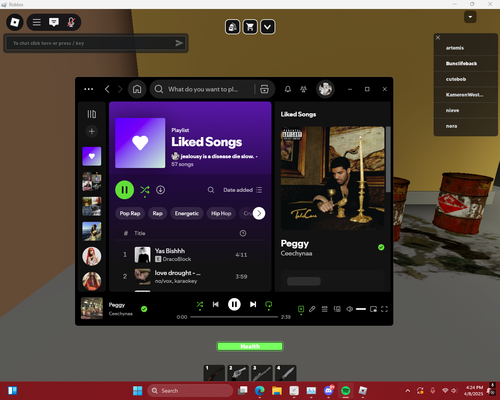Unmute the Roblox microphone icon
500x400 pixels.
point(71,22)
